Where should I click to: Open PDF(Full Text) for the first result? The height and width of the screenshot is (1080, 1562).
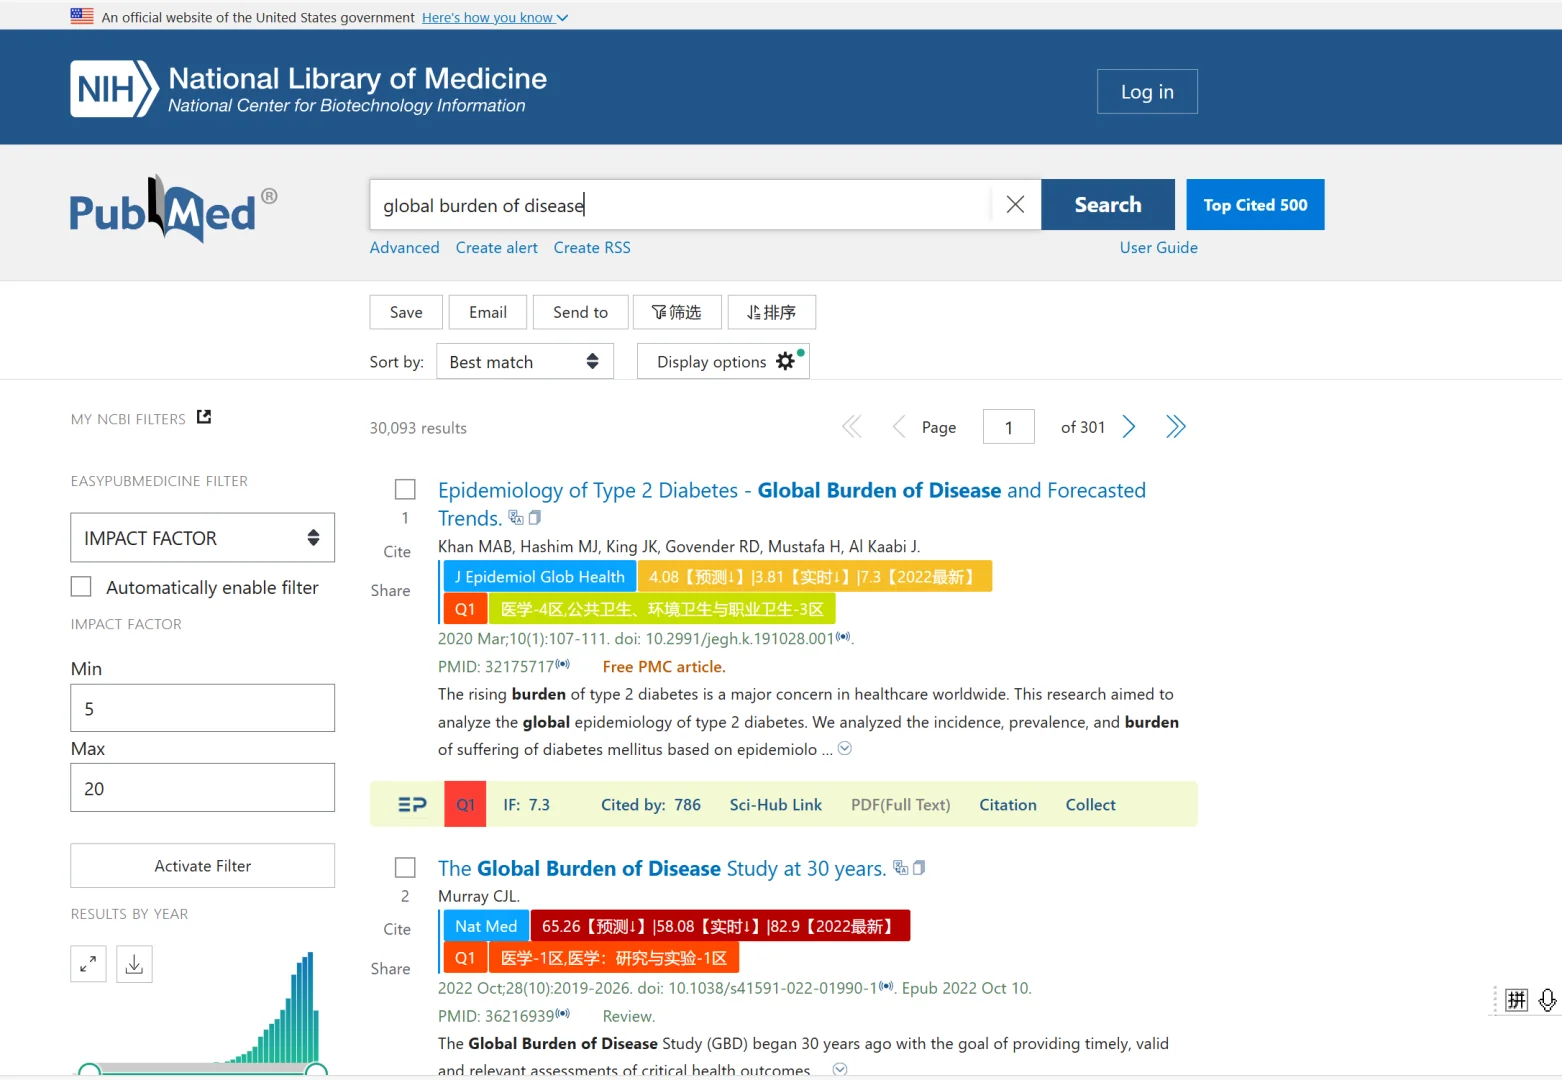pos(901,804)
